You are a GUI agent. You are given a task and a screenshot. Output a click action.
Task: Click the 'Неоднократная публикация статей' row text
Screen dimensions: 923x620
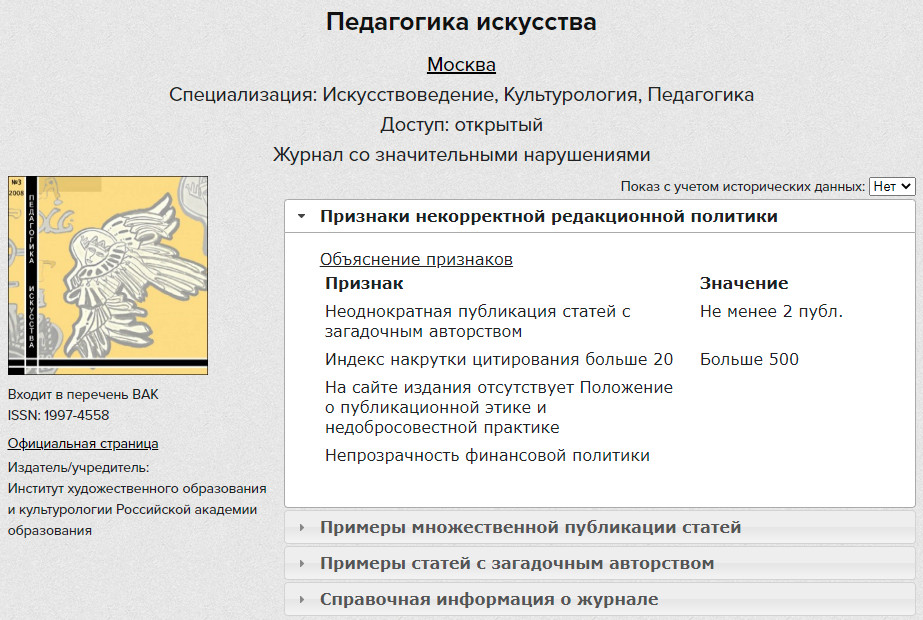click(478, 321)
